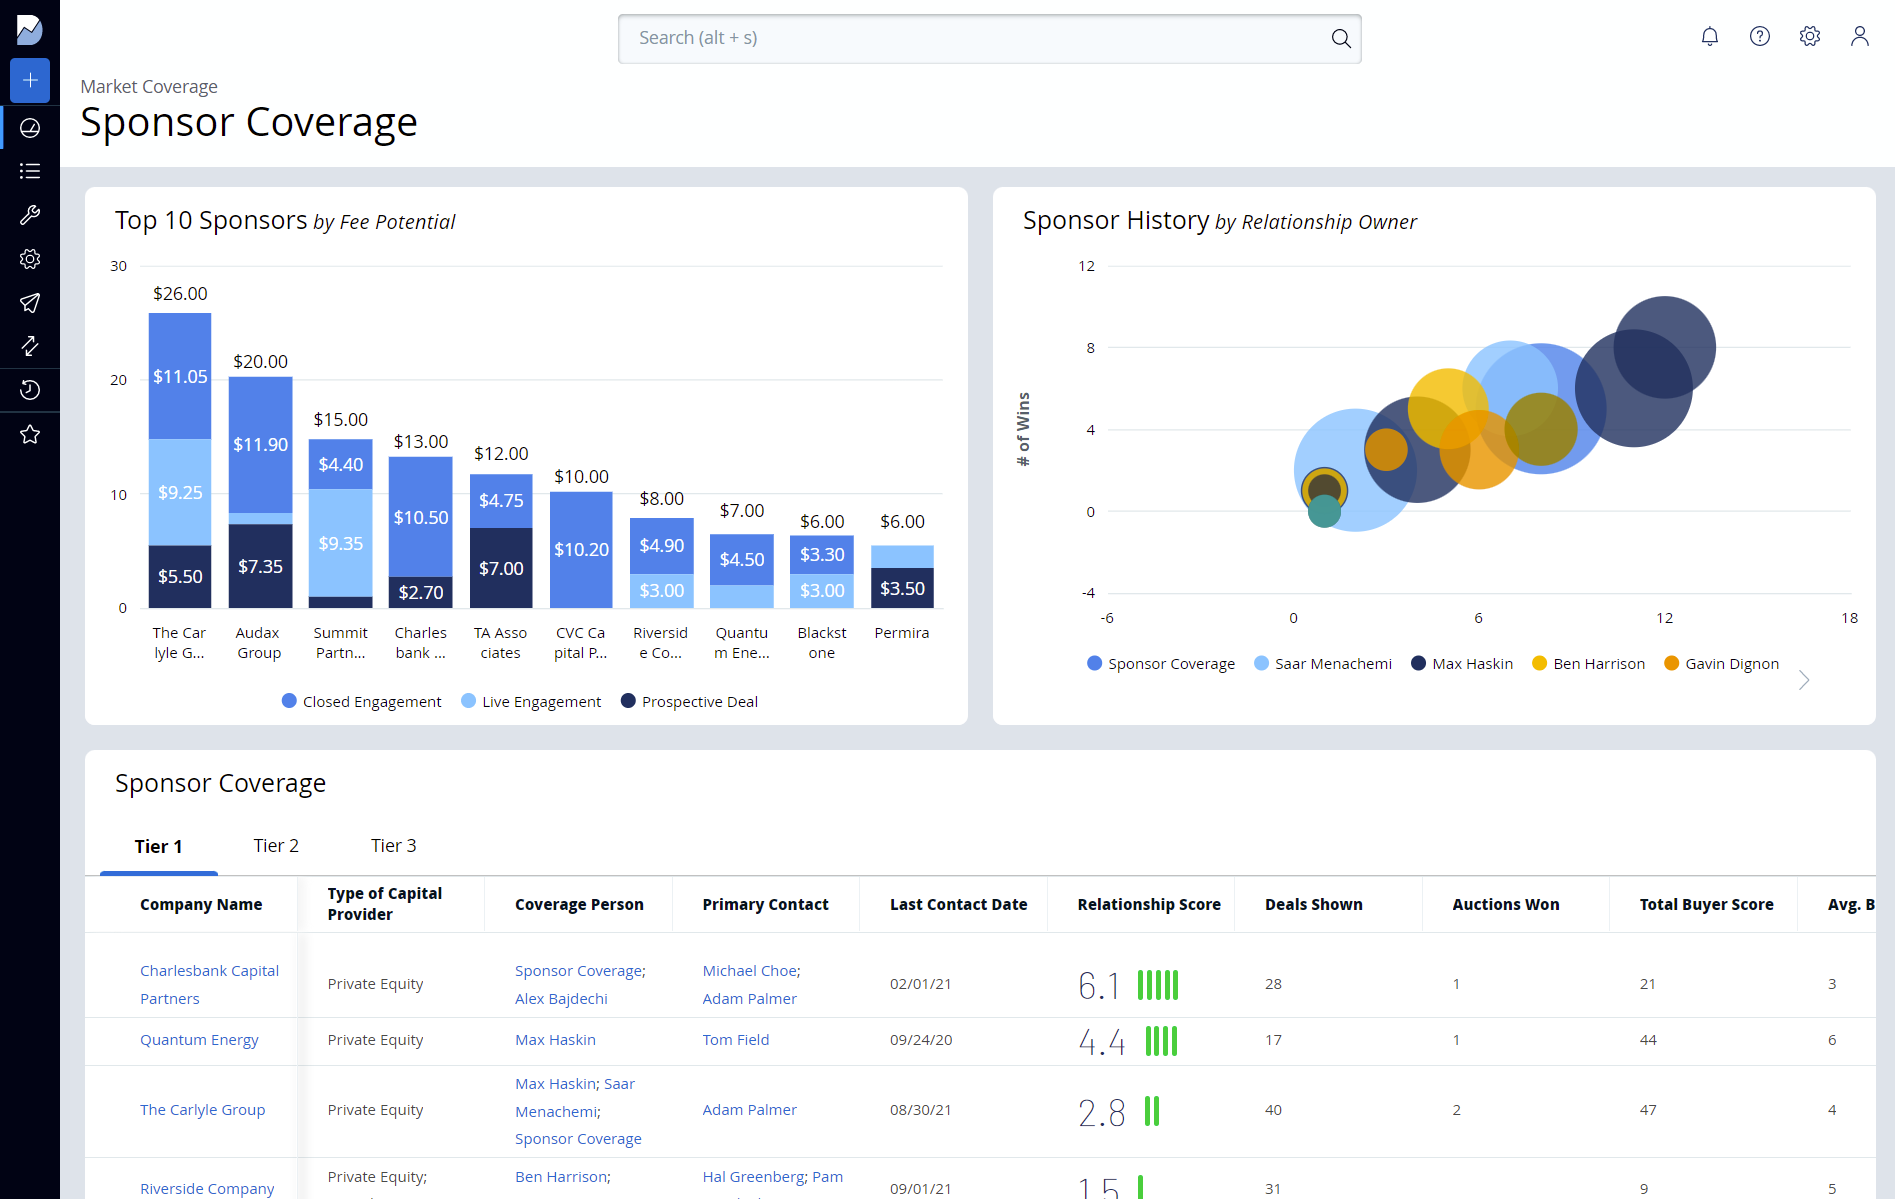
Task: Open Michael Choe contact link
Action: tap(749, 971)
